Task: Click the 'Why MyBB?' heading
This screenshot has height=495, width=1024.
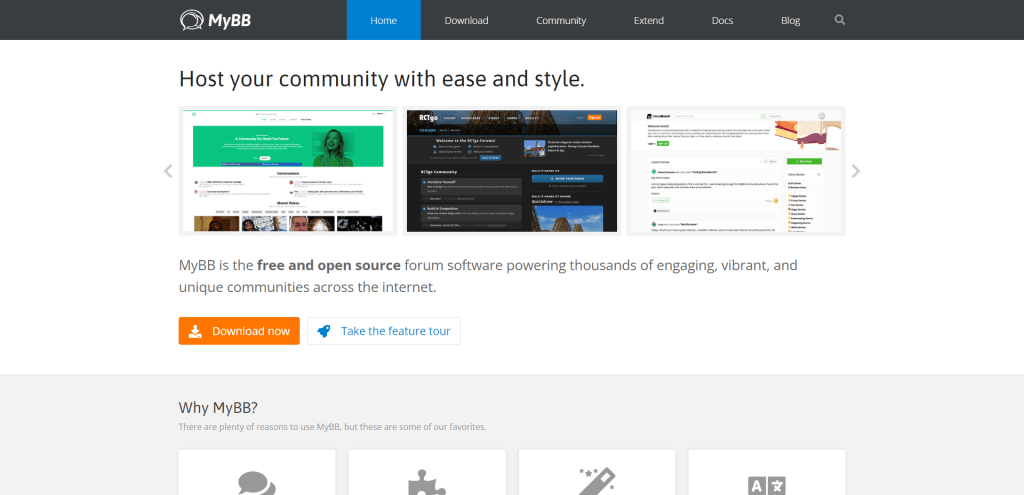Action: 218,408
